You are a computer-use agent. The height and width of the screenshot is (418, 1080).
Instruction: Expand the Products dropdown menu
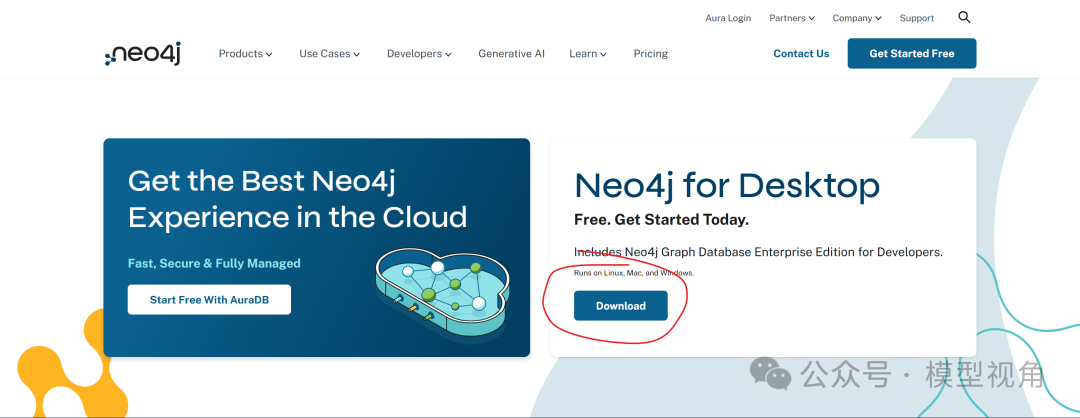coord(245,54)
